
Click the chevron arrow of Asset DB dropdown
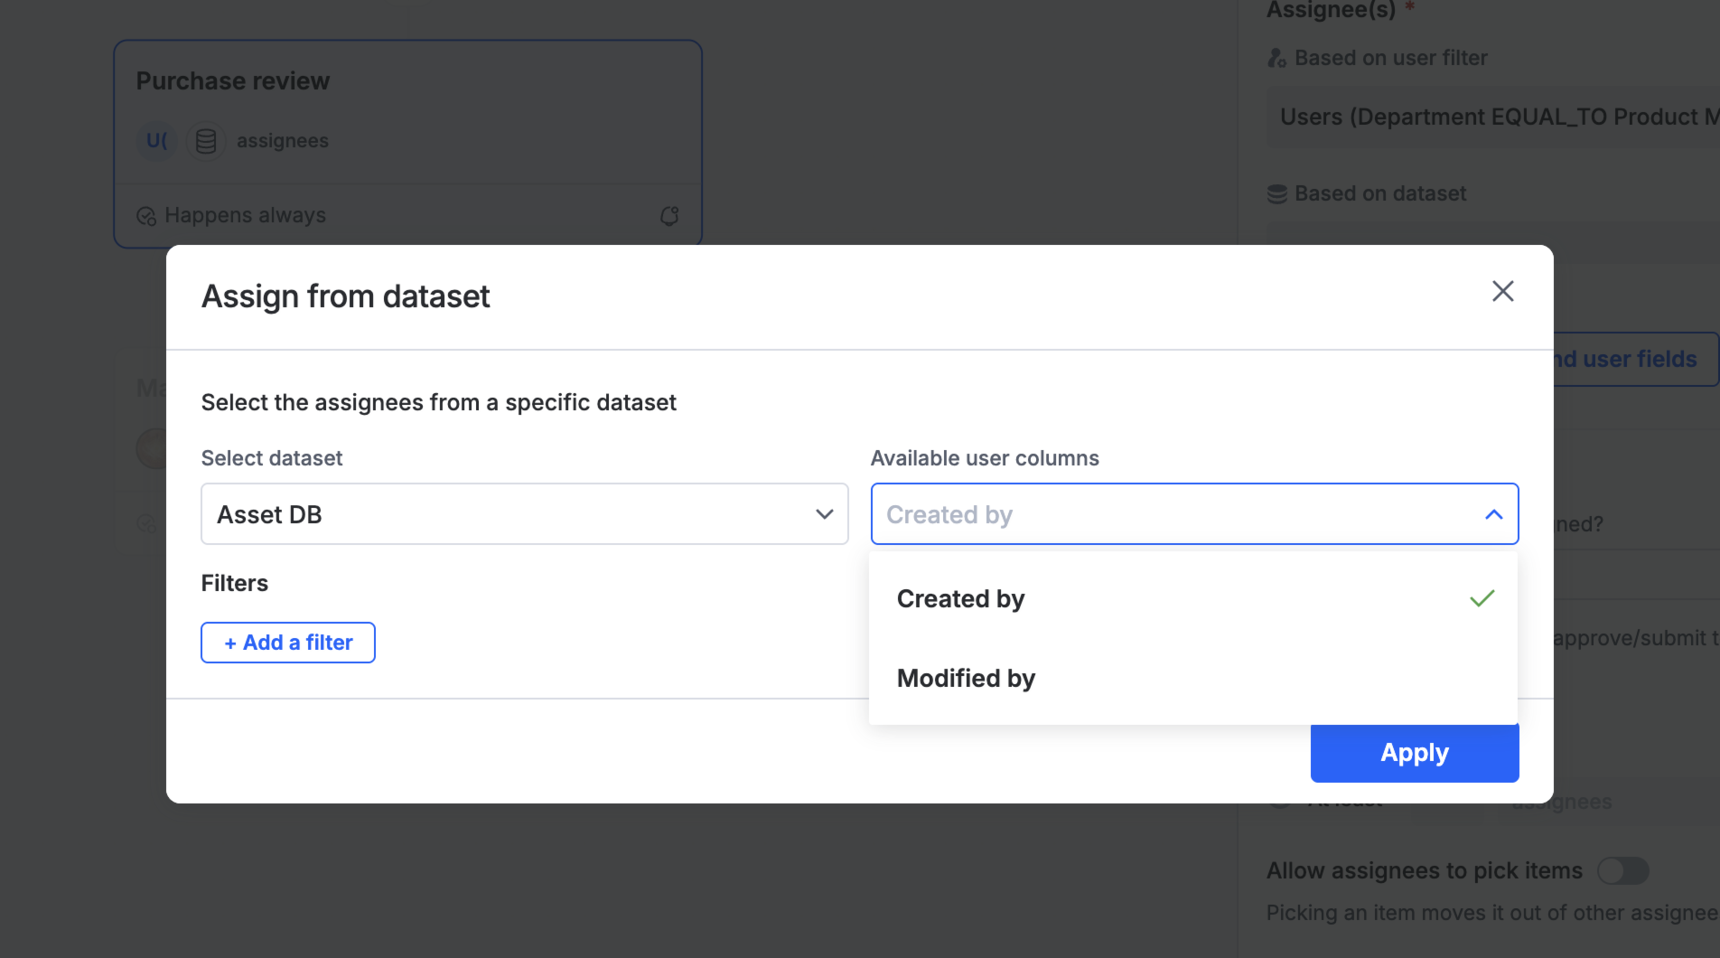click(824, 514)
